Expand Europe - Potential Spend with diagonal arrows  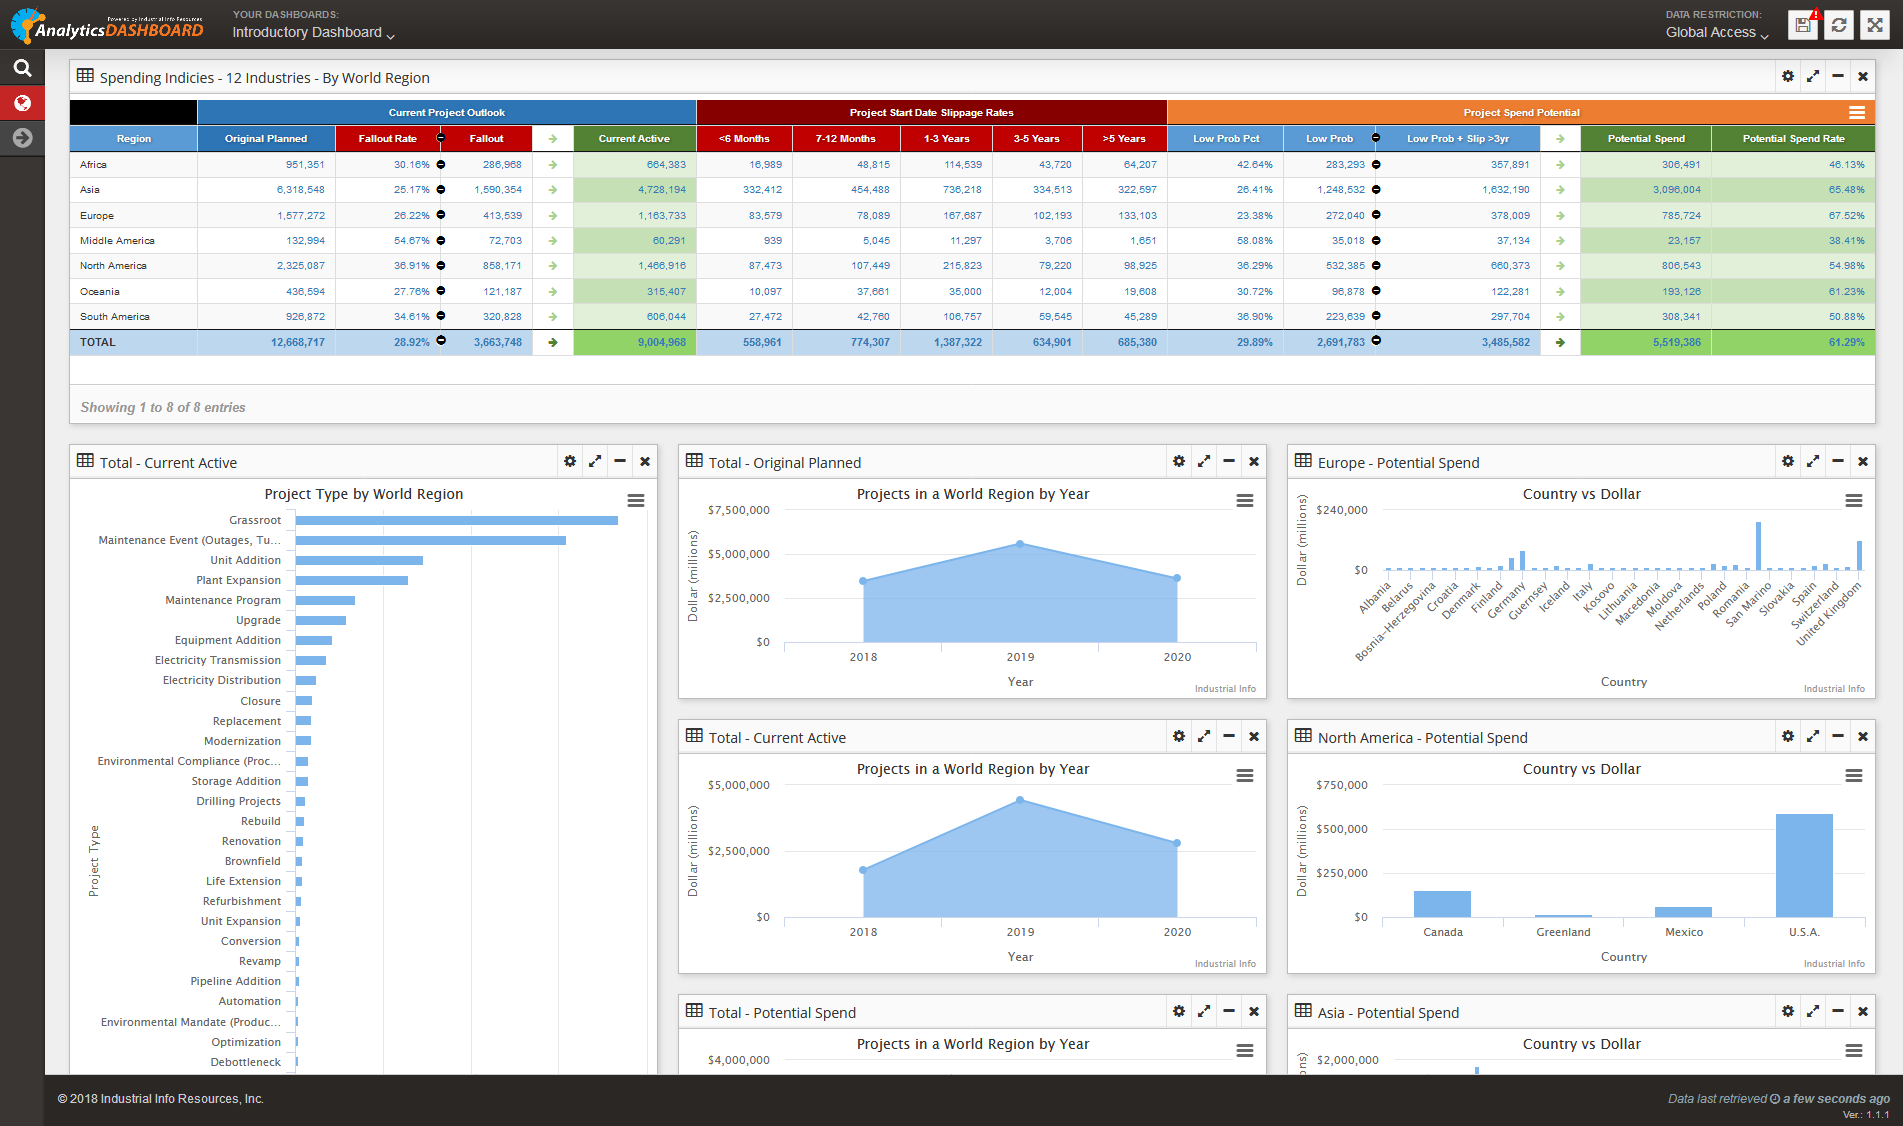coord(1813,461)
